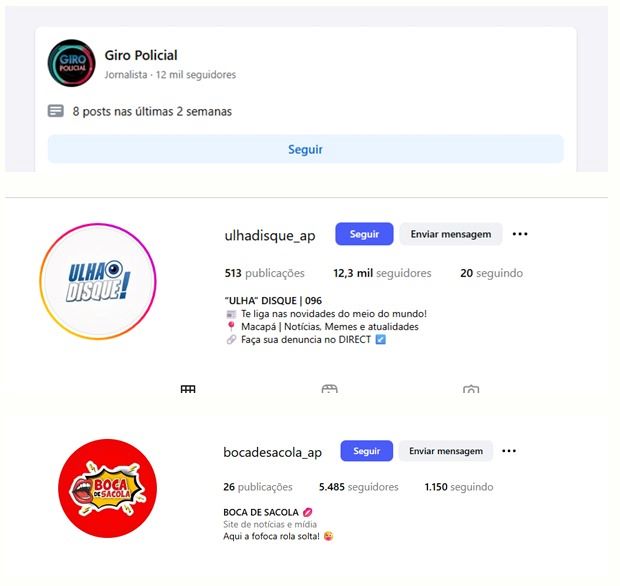Open the Giro Policial profile picture
Image resolution: width=620 pixels, height=586 pixels.
click(72, 63)
